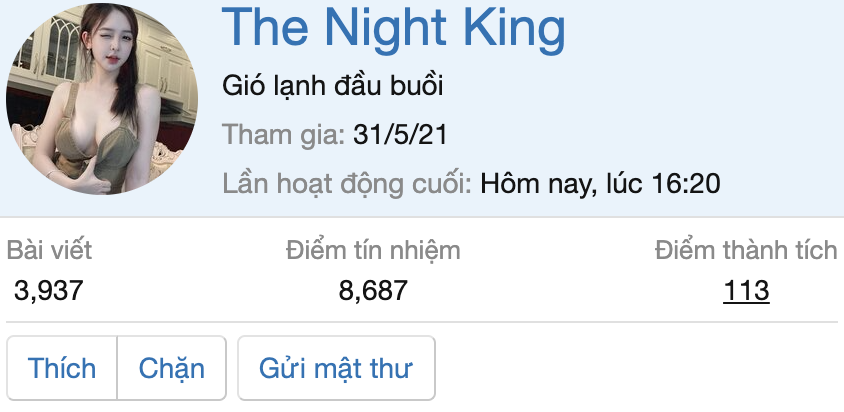
Task: Open the 3,937 post count
Action: (49, 291)
